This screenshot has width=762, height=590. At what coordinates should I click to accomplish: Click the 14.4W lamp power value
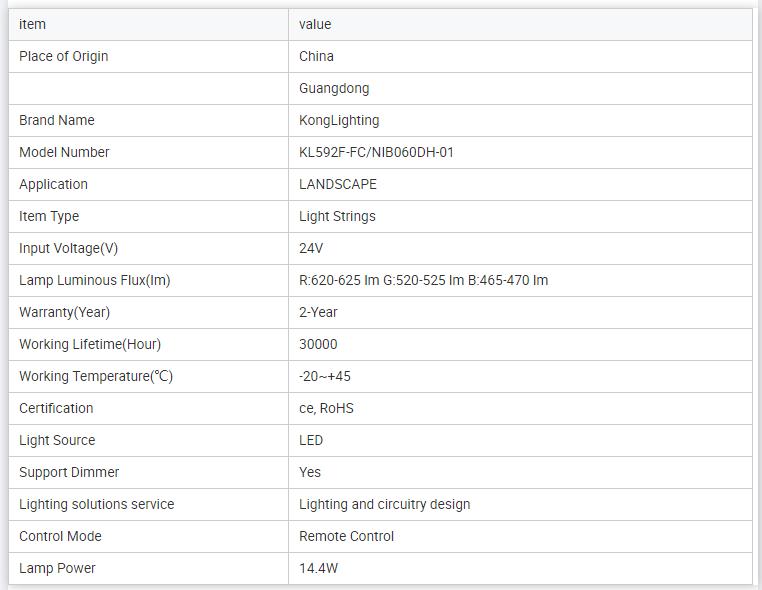pos(318,568)
